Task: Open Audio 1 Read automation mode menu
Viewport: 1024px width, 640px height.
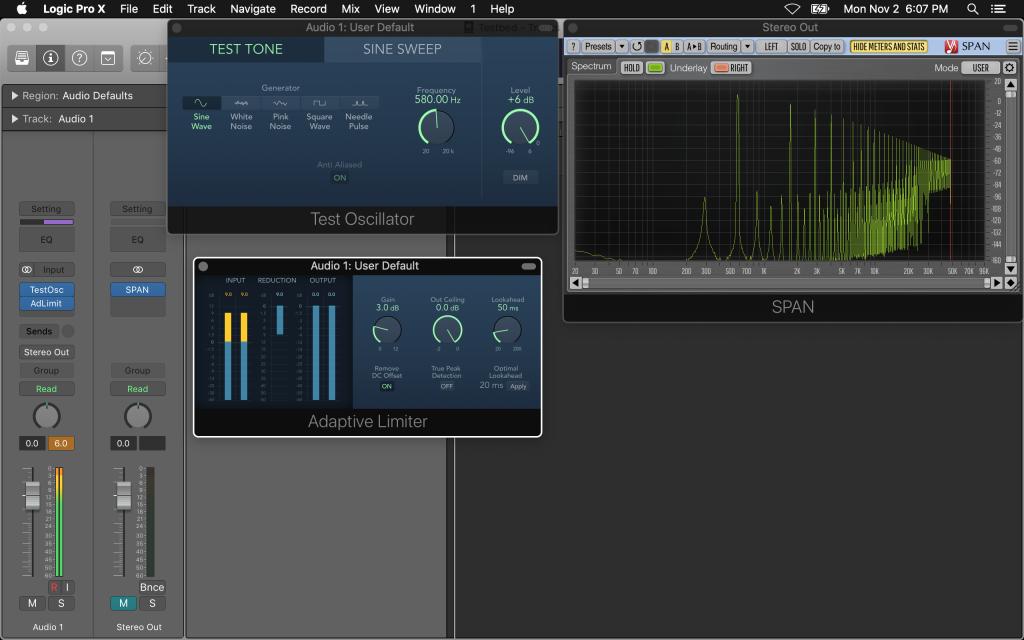Action: (x=46, y=389)
